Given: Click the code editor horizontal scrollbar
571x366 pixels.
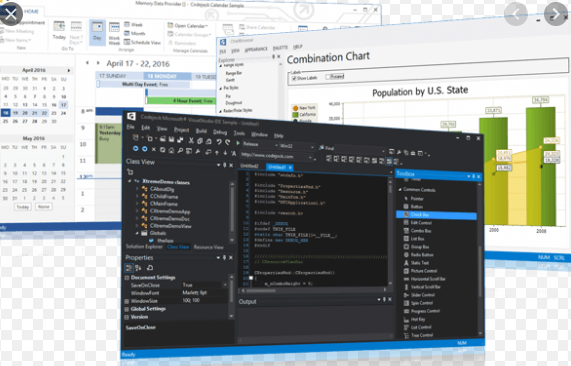Looking at the screenshot, I should tap(313, 290).
